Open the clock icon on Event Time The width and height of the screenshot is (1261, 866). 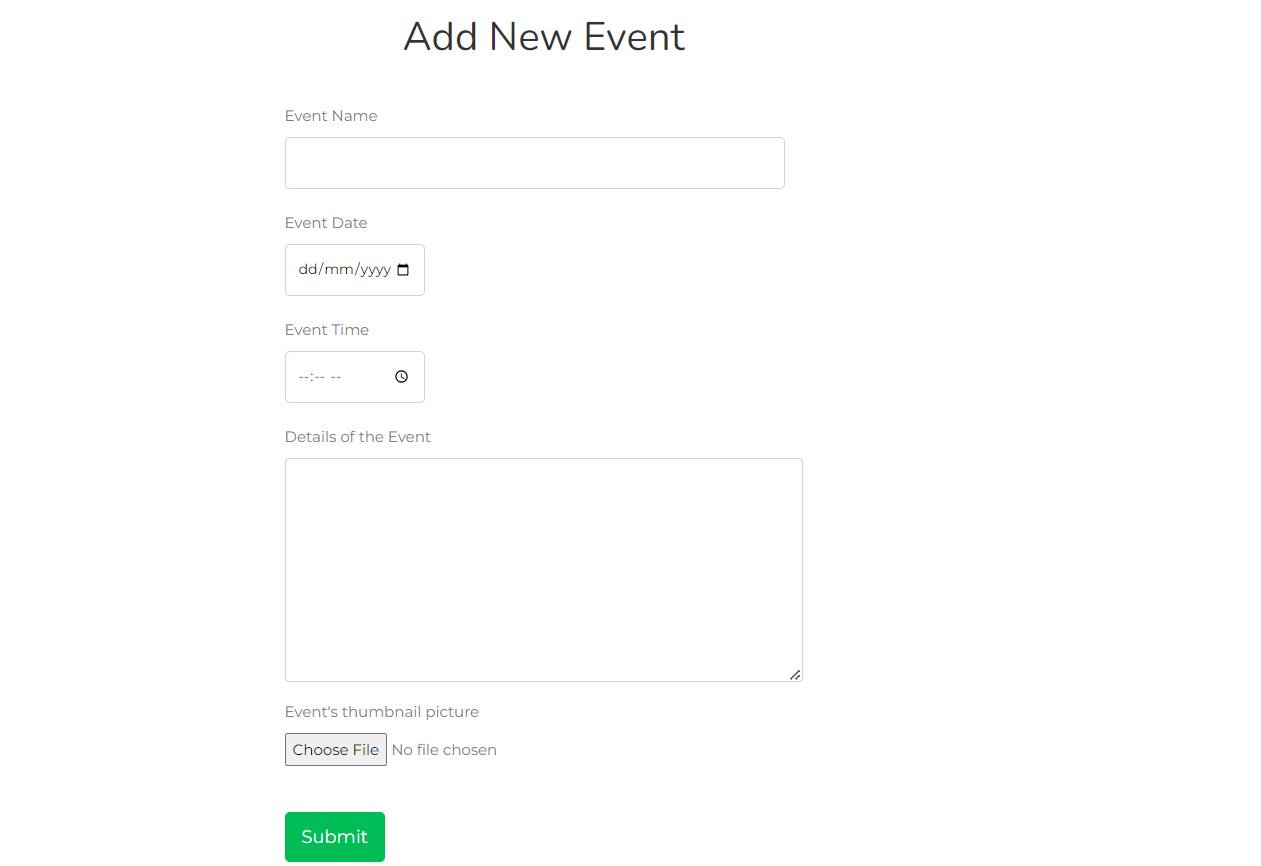click(x=401, y=376)
